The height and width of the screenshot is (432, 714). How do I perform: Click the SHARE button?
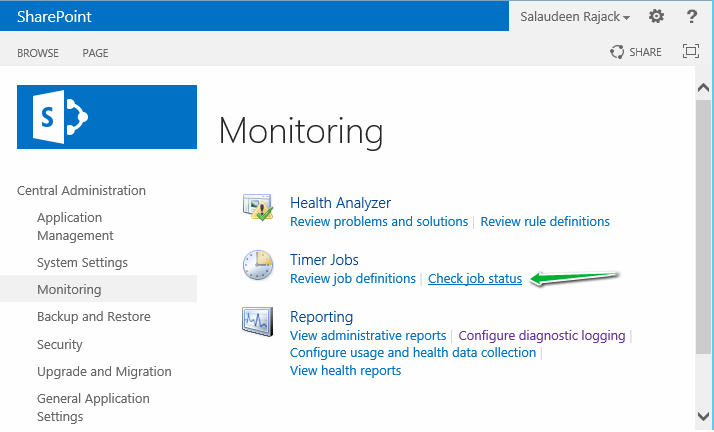pos(636,52)
